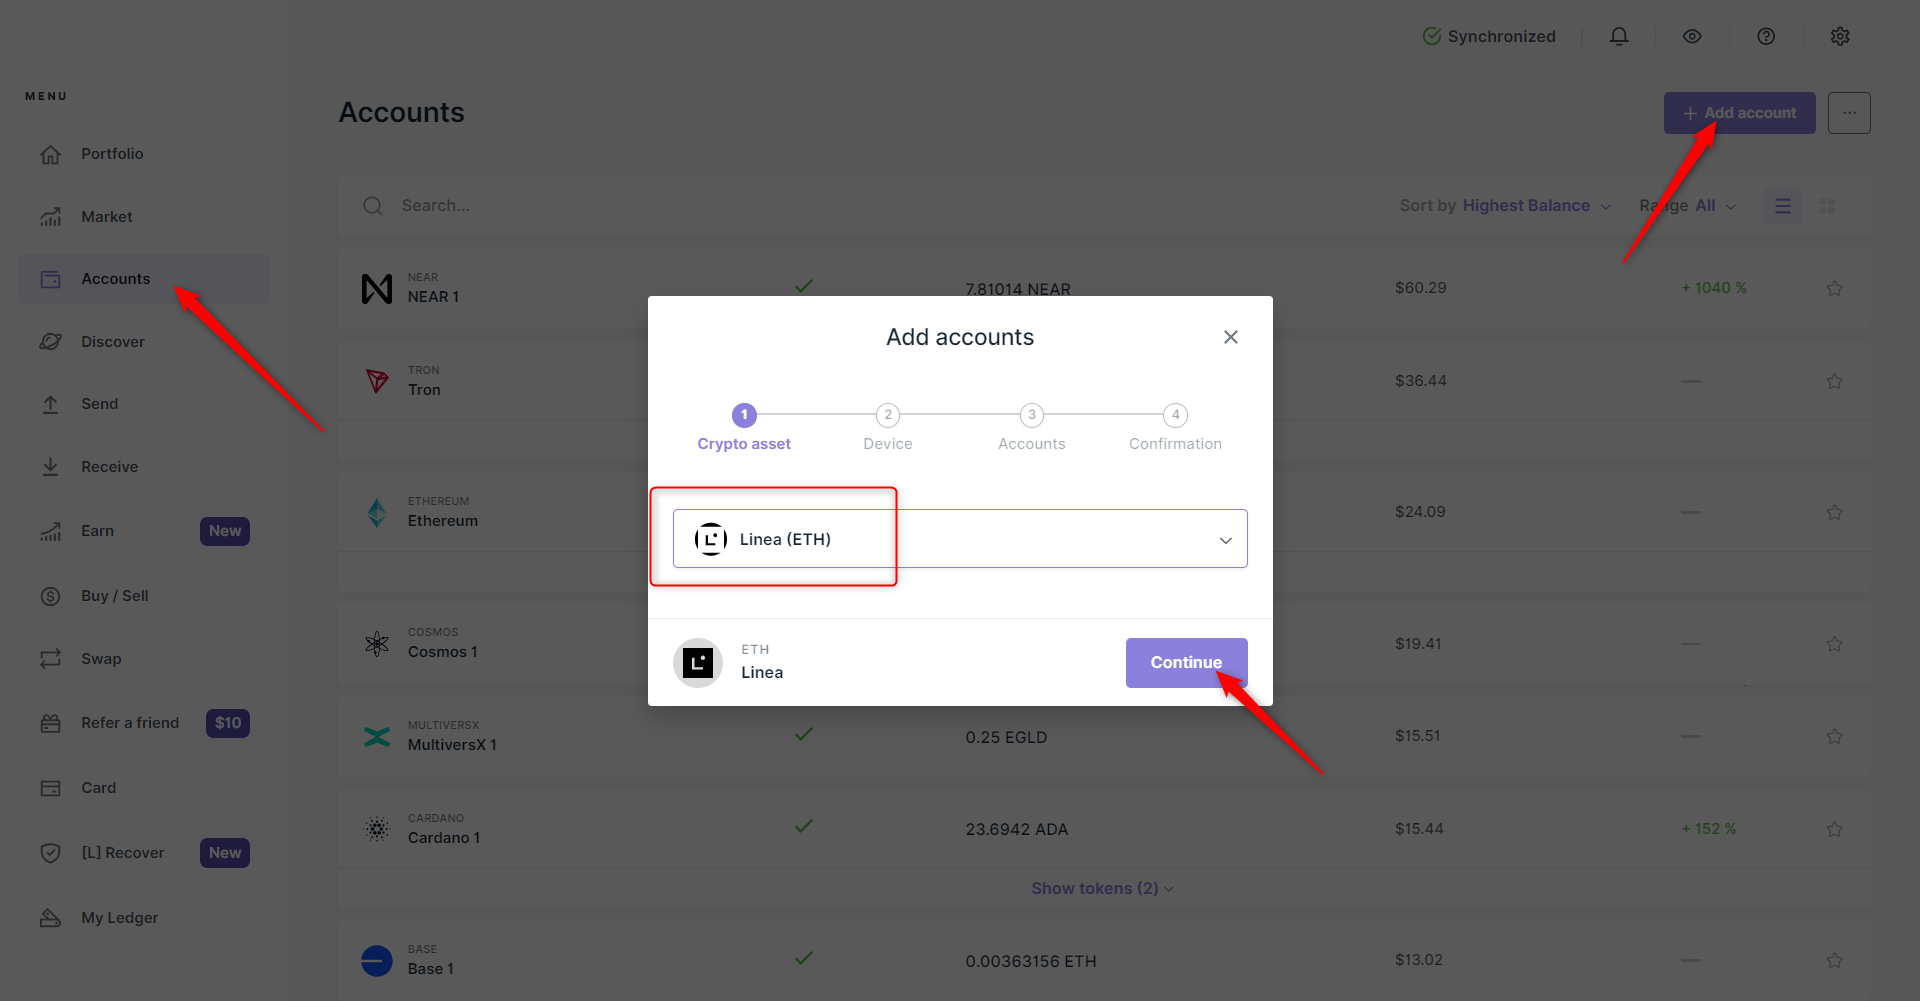The image size is (1920, 1001).
Task: Expand the Linea (ETH) asset dropdown
Action: pyautogui.click(x=1225, y=539)
